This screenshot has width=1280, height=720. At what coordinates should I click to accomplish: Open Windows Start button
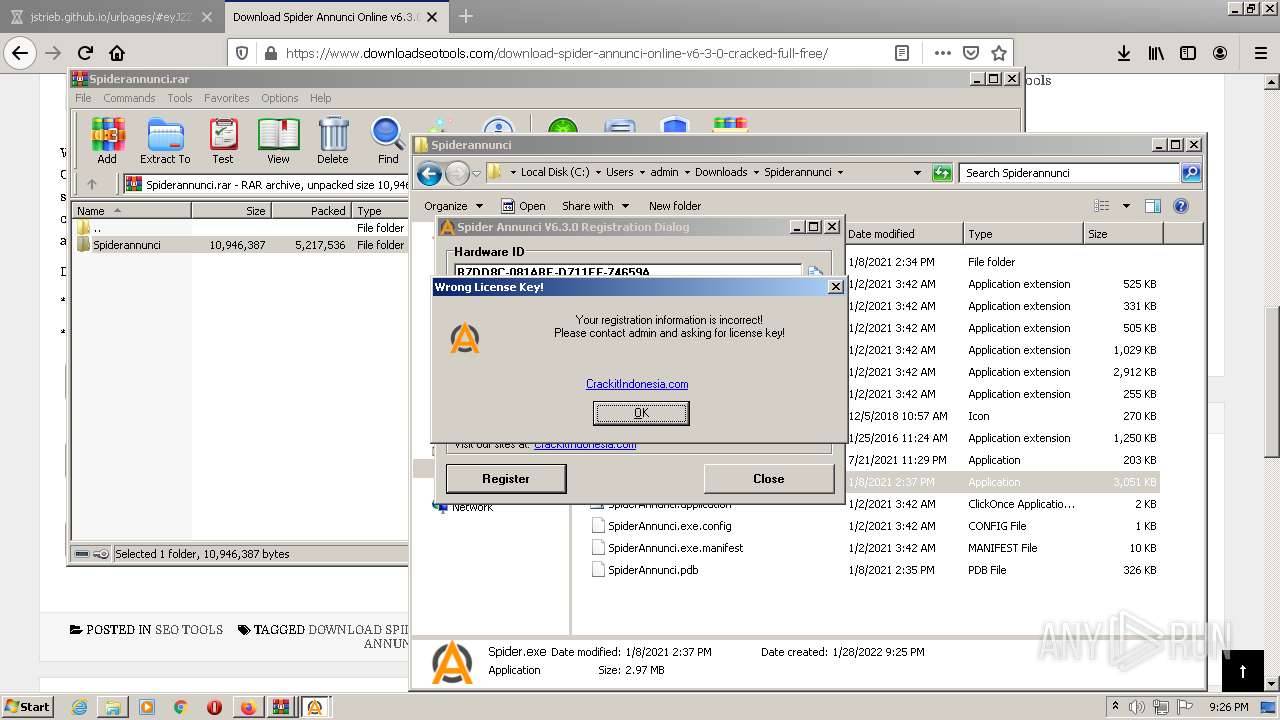27,706
